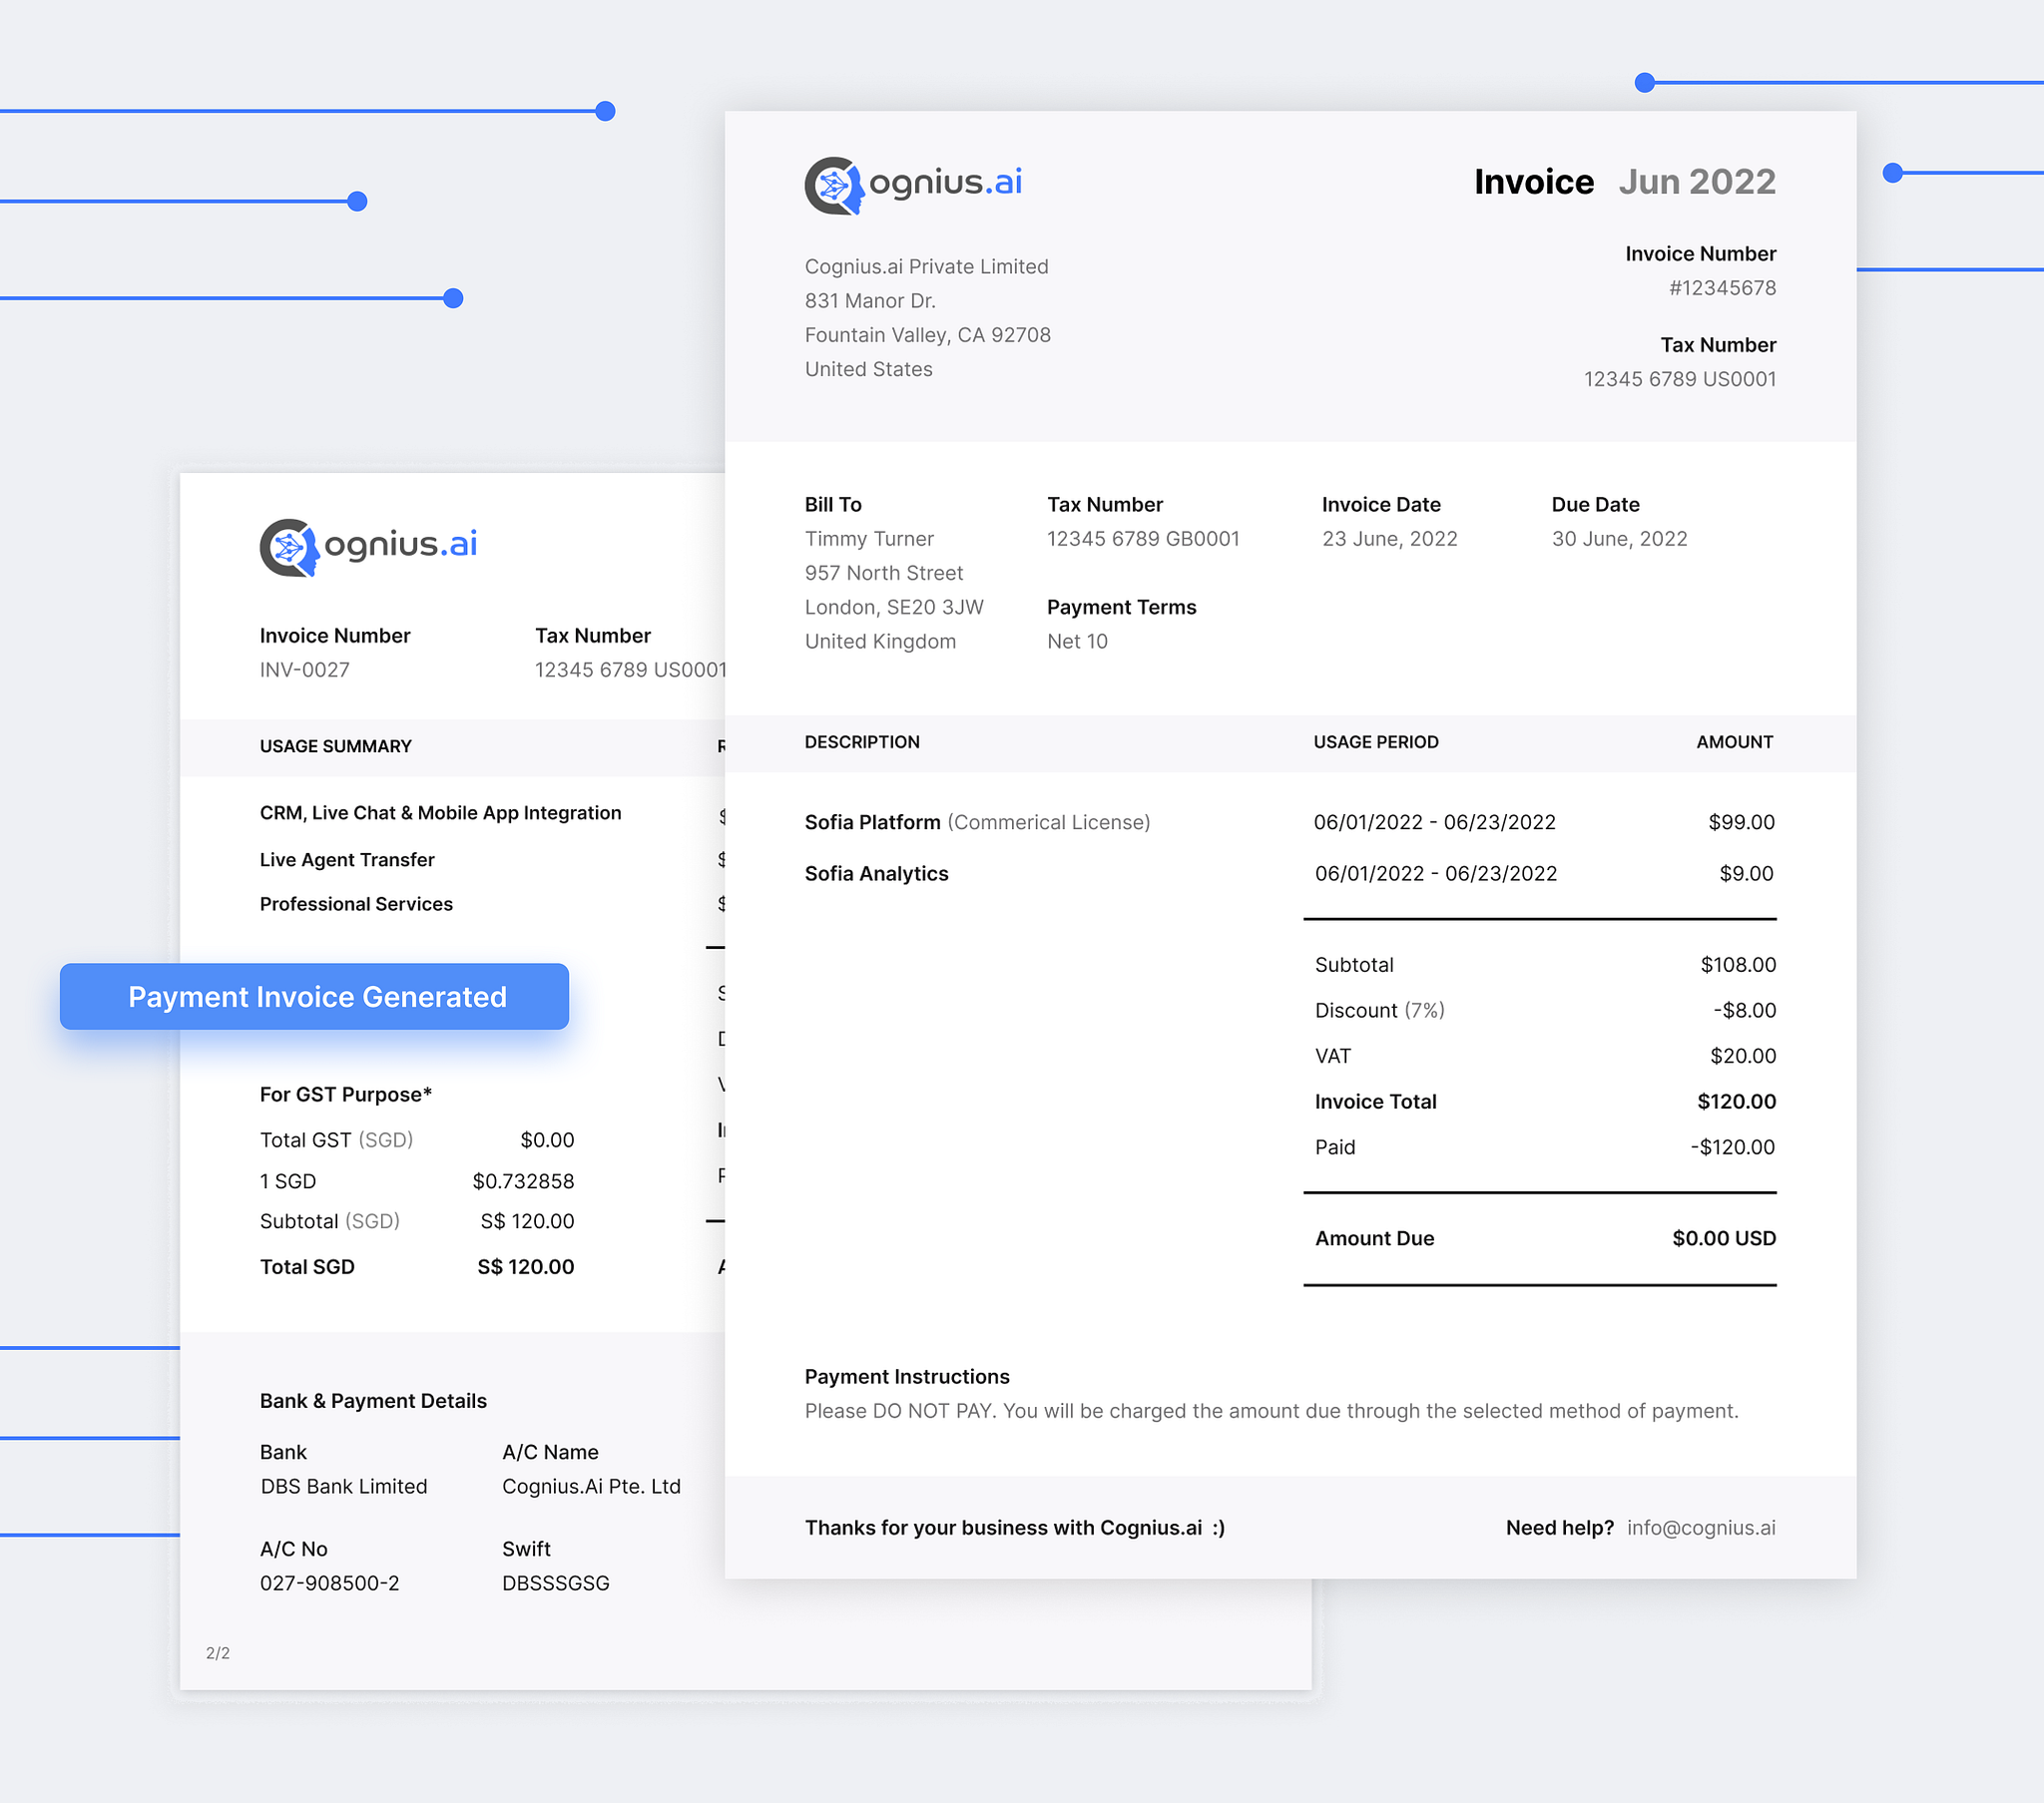Image resolution: width=2044 pixels, height=1803 pixels.
Task: Open the info@cognius.ai email link
Action: (x=1700, y=1527)
